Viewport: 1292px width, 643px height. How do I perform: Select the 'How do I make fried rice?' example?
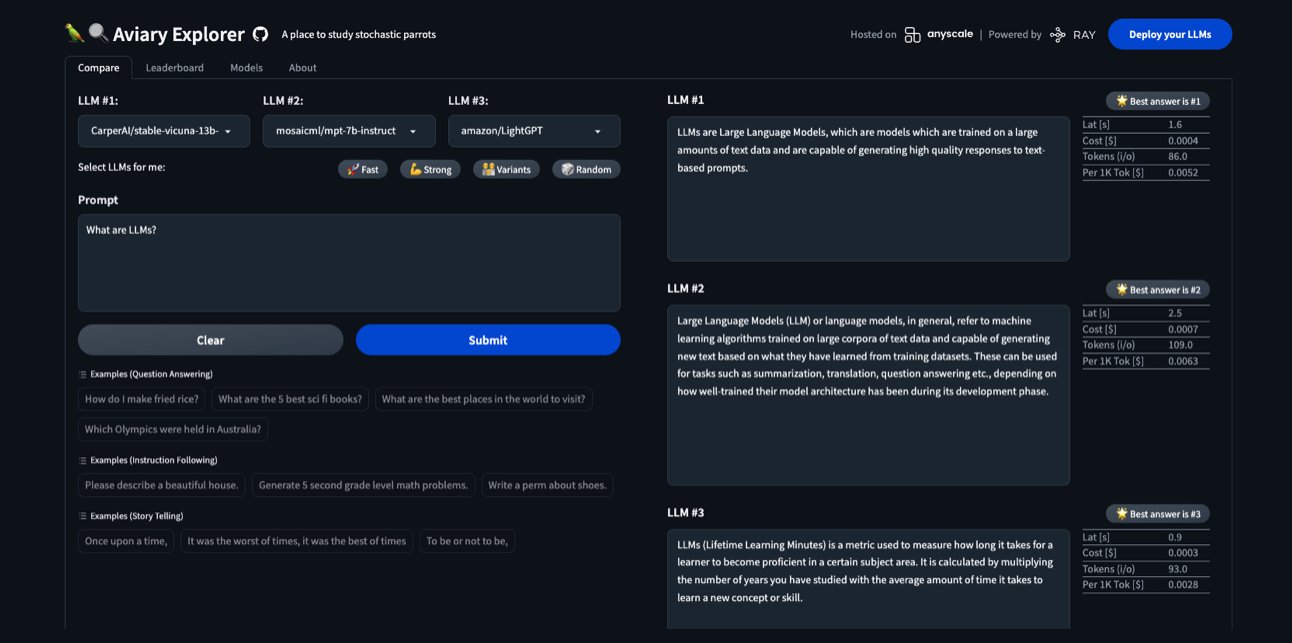pyautogui.click(x=143, y=398)
